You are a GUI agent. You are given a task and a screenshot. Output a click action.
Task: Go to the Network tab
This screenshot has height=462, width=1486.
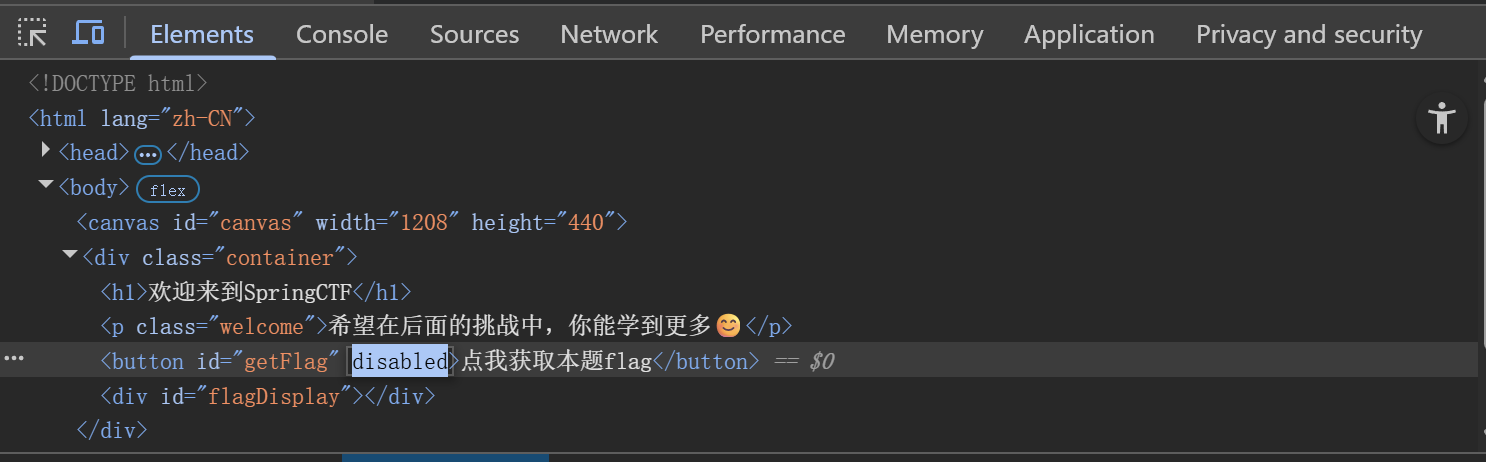click(609, 34)
